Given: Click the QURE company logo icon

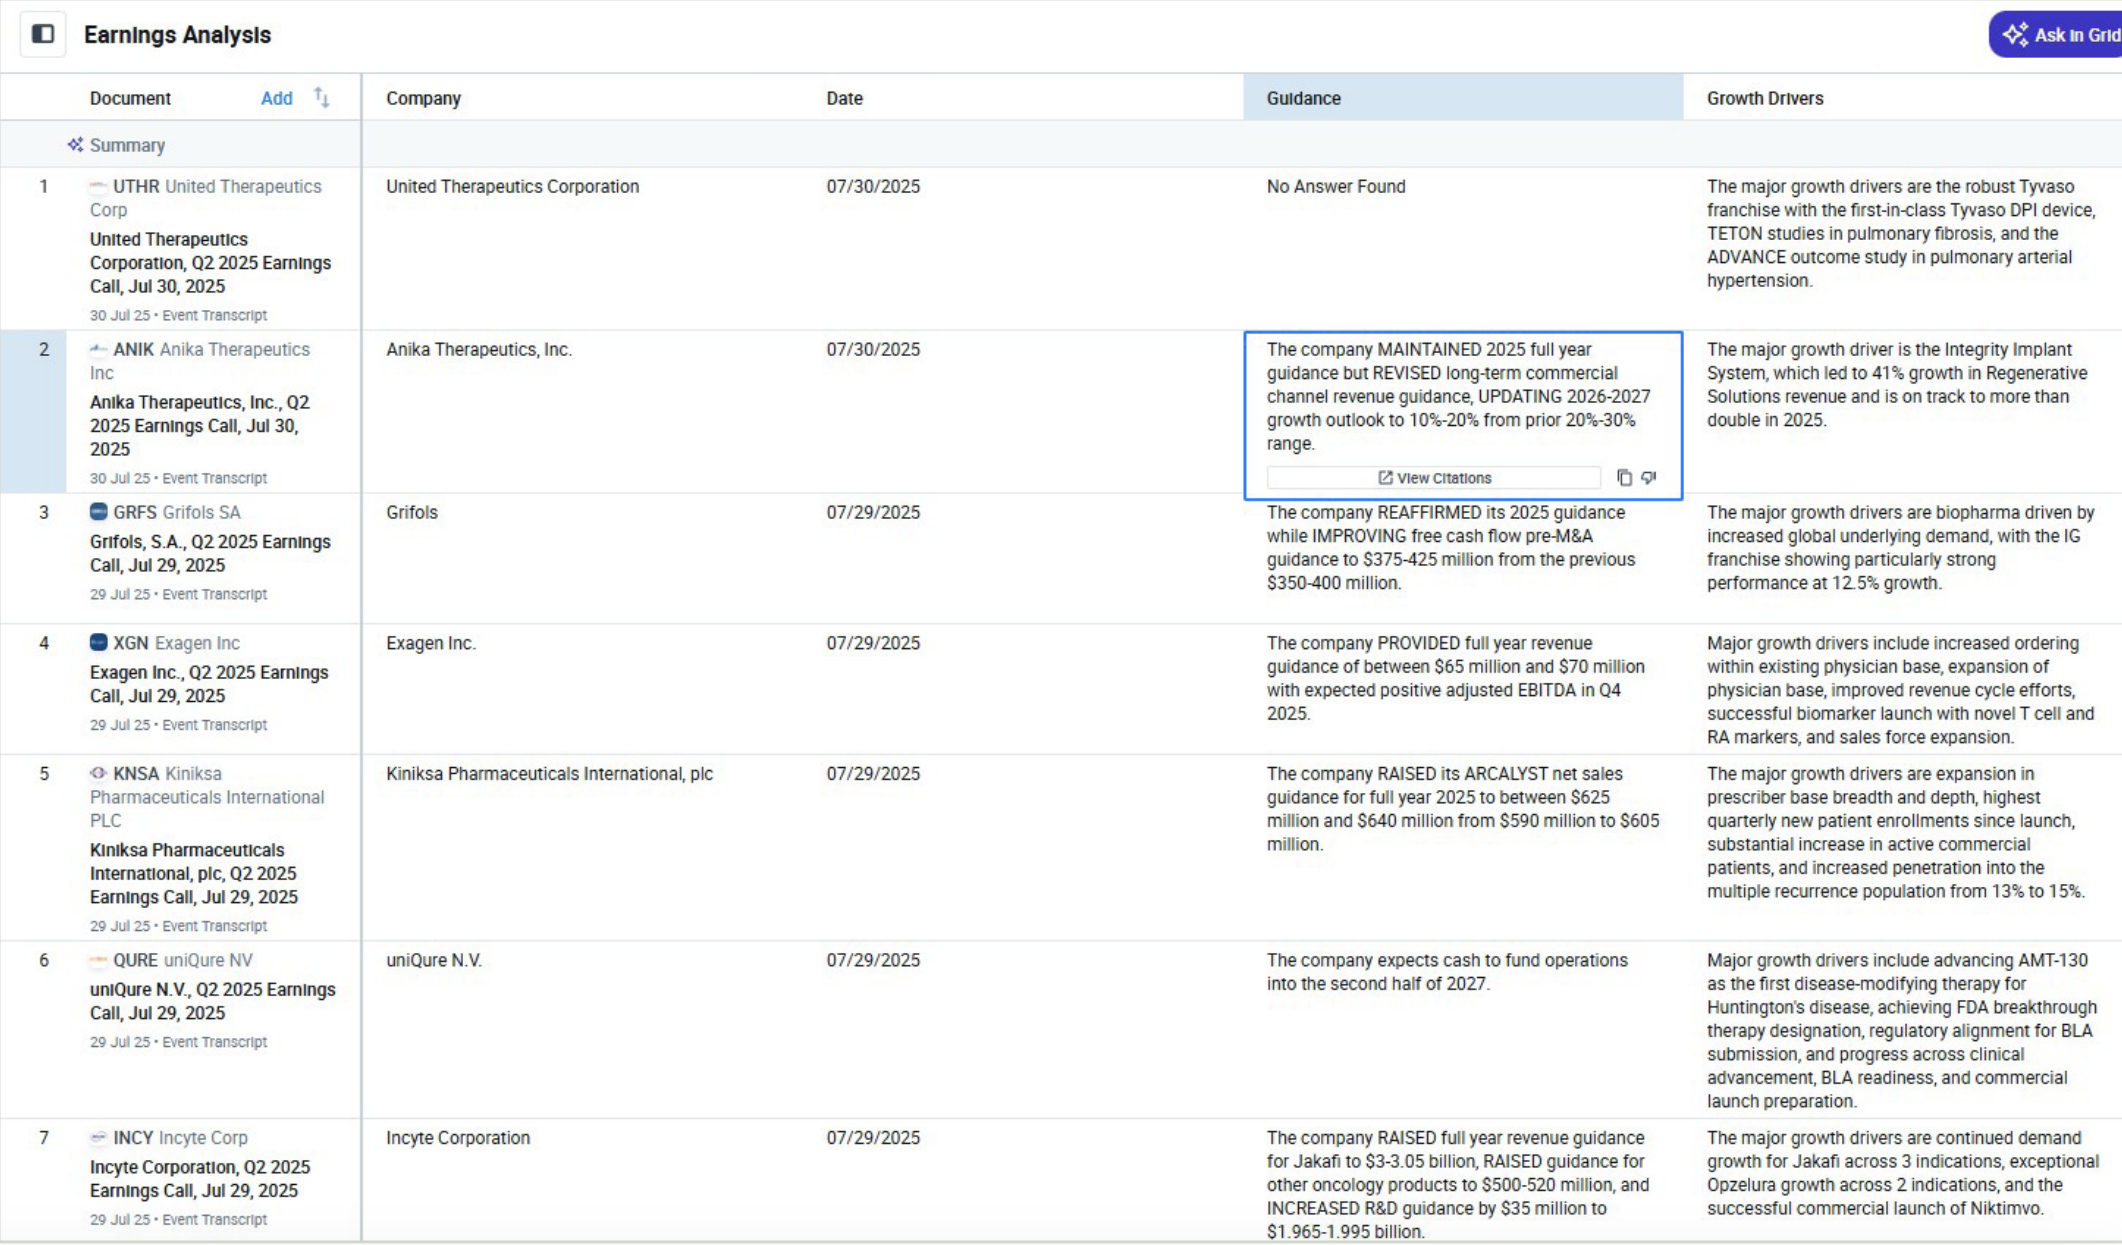Looking at the screenshot, I should (x=98, y=960).
